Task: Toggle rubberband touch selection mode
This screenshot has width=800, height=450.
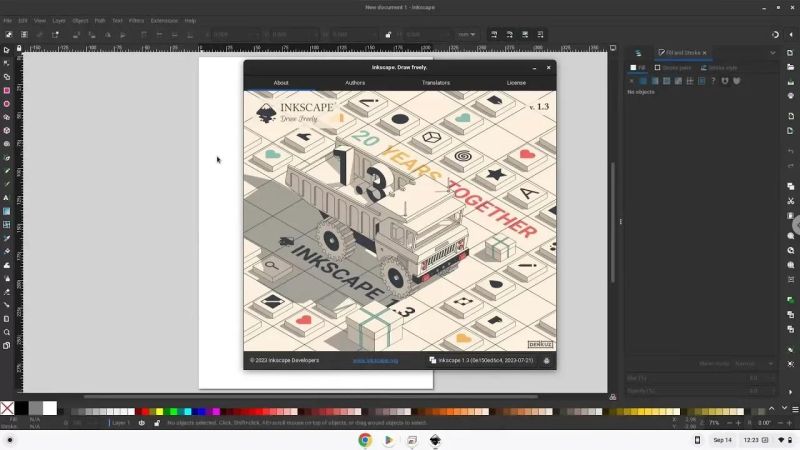Action: coord(55,35)
